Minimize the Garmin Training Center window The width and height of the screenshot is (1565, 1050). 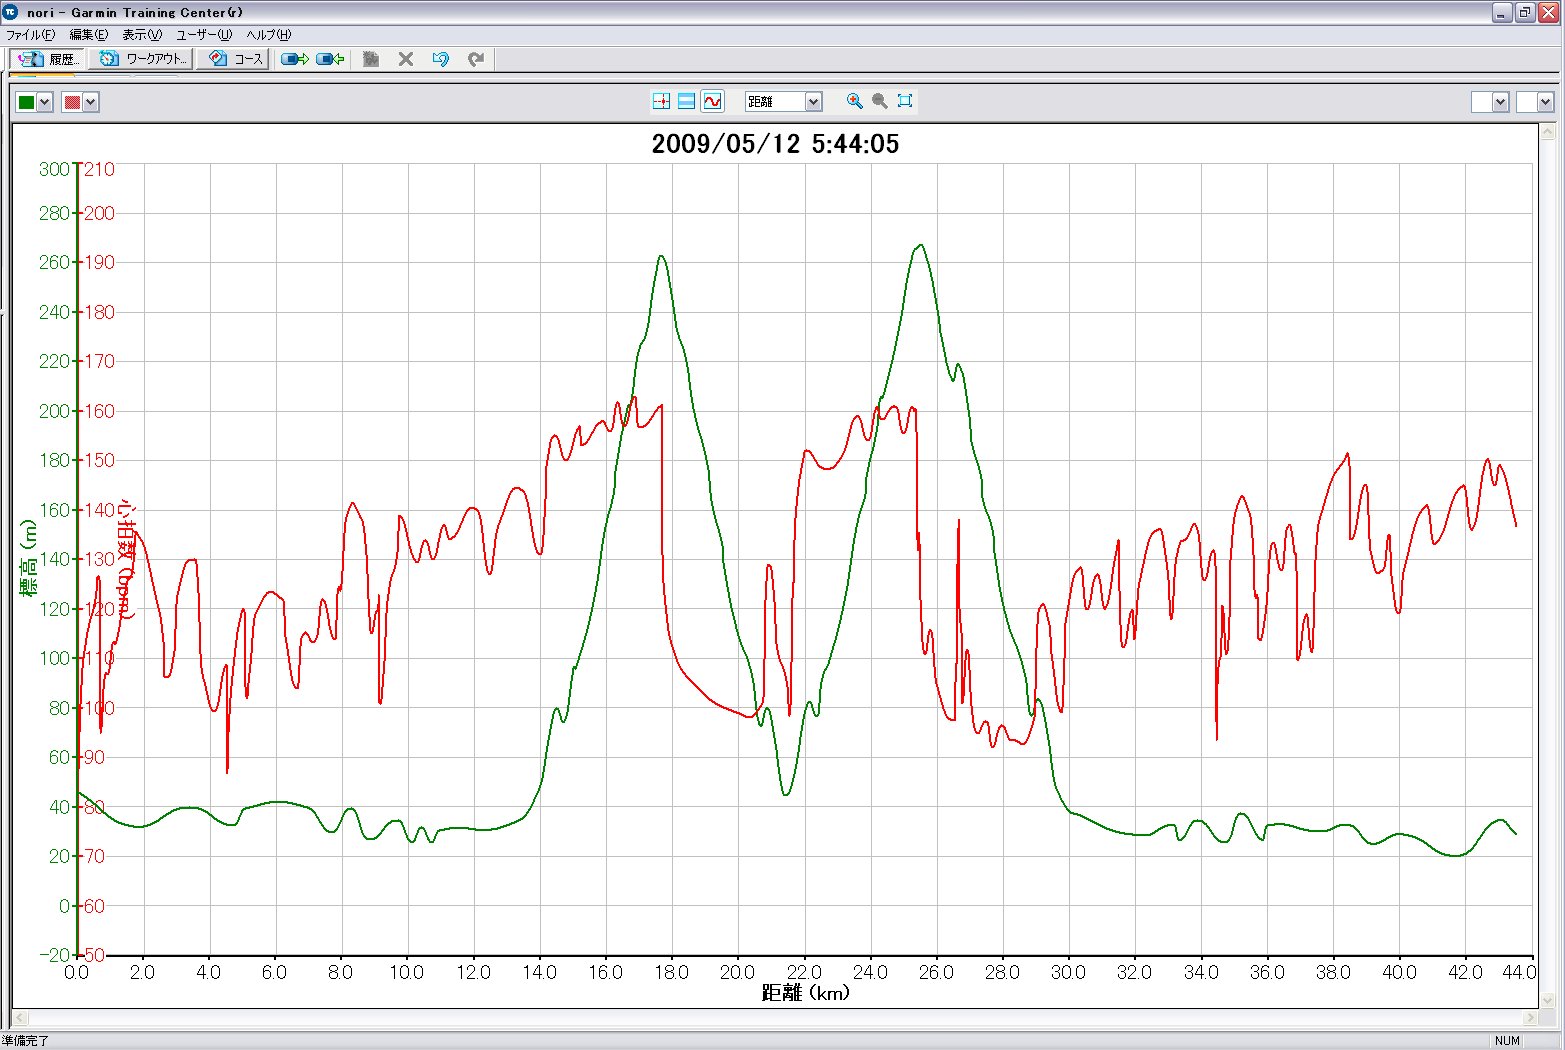point(1502,12)
